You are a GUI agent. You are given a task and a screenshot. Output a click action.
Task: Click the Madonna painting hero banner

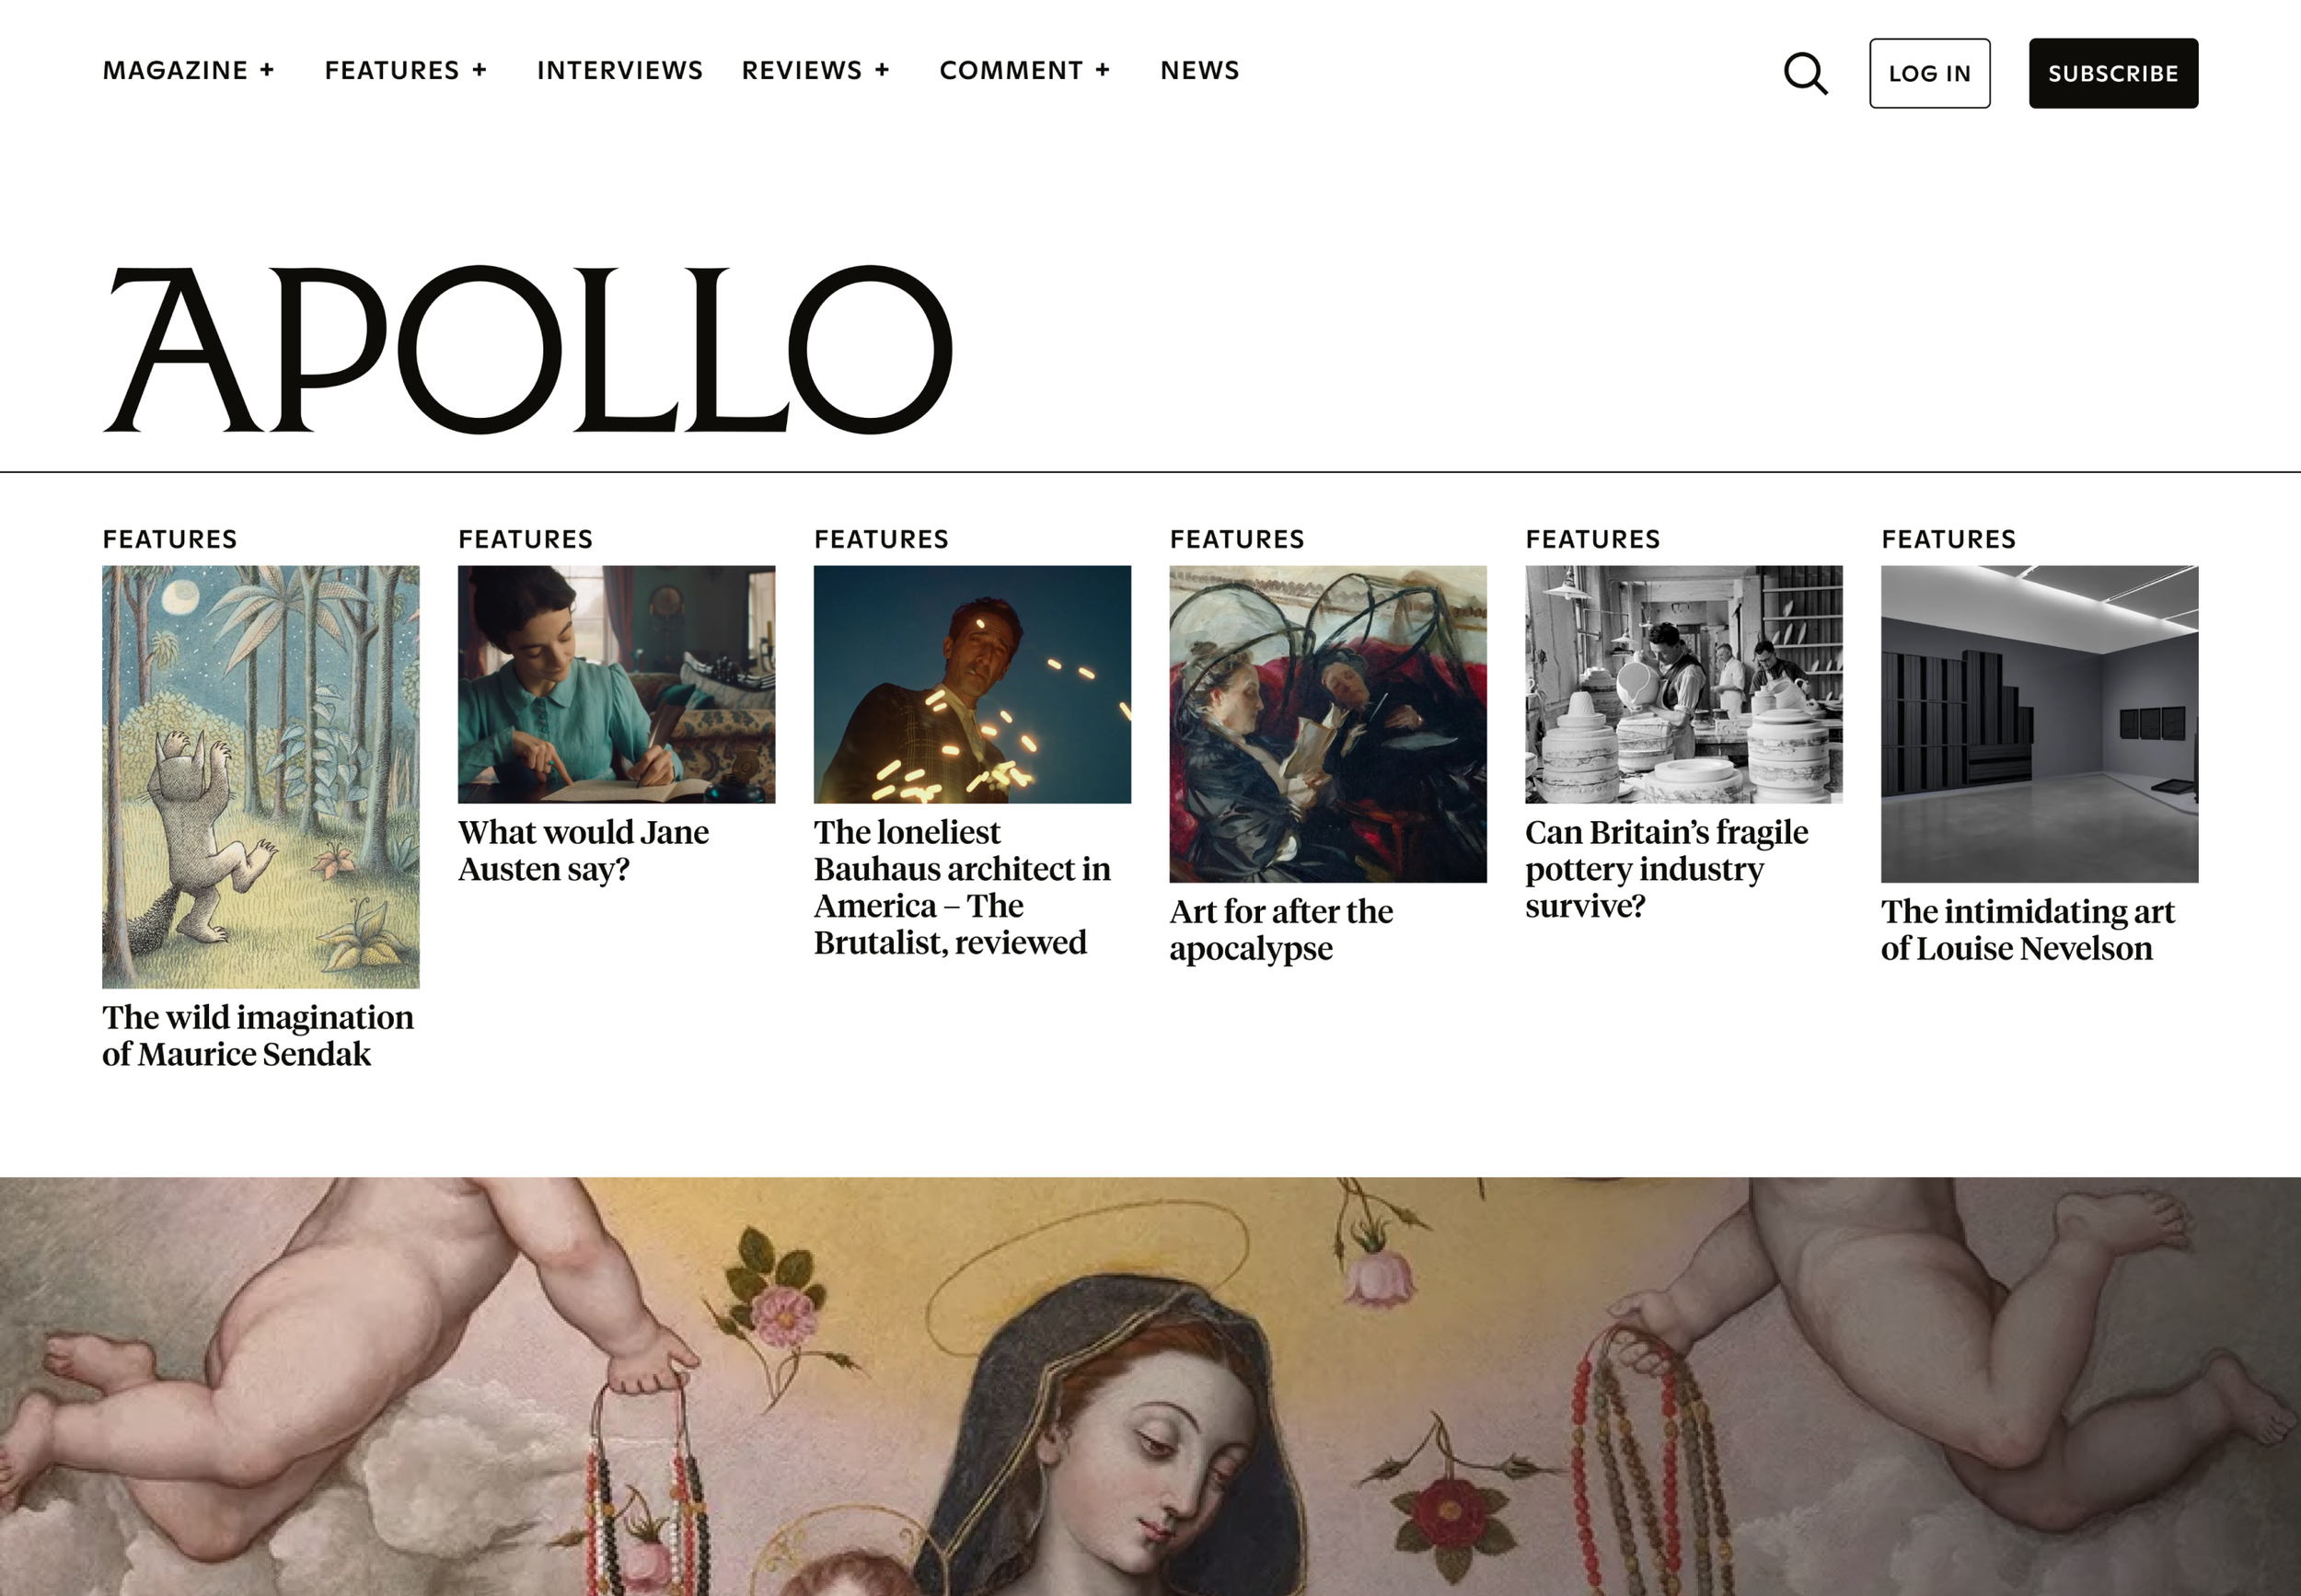coord(1150,1386)
